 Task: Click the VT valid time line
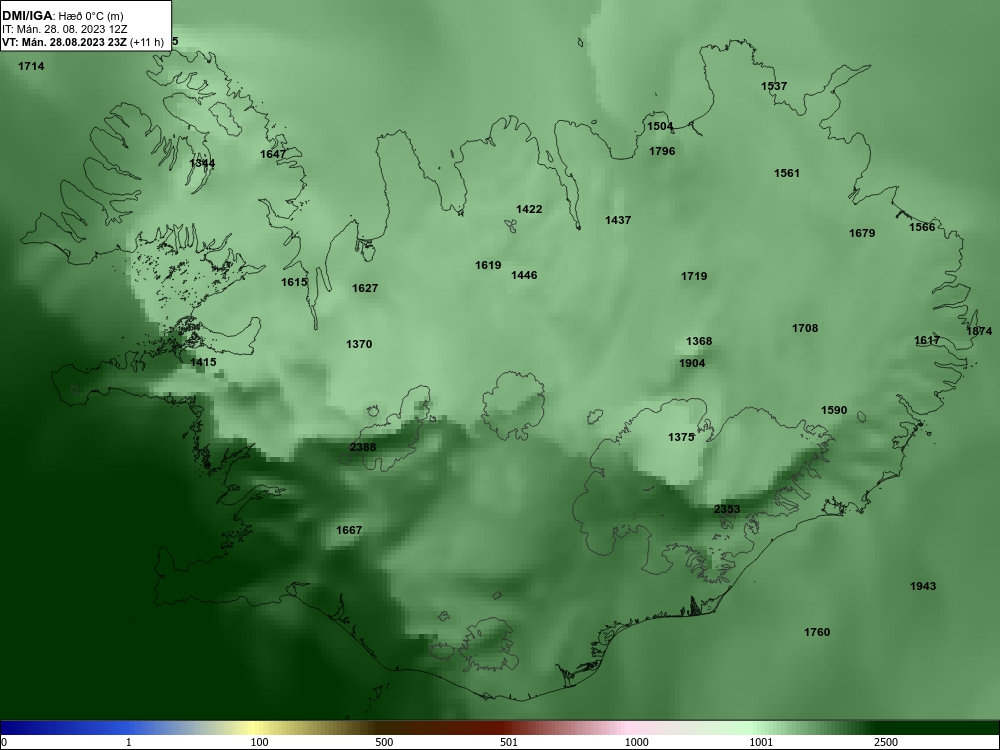point(83,42)
